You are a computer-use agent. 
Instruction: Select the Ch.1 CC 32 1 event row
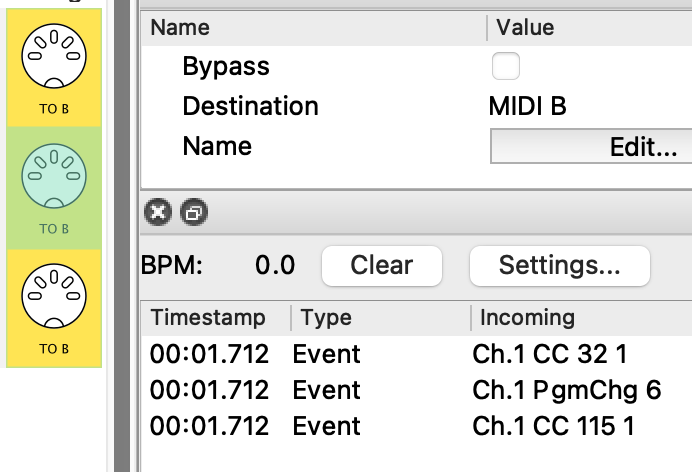coord(553,354)
